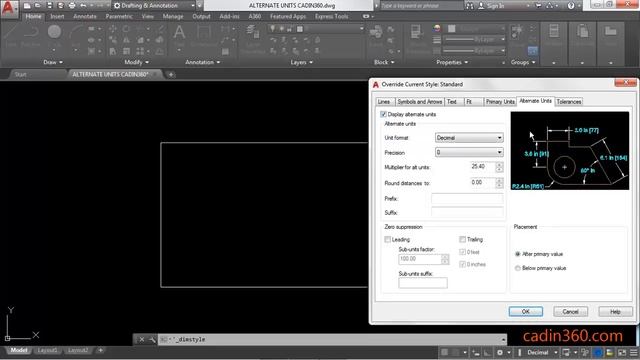The height and width of the screenshot is (360, 640).
Task: Switch to the Primary Units tab
Action: (x=500, y=102)
